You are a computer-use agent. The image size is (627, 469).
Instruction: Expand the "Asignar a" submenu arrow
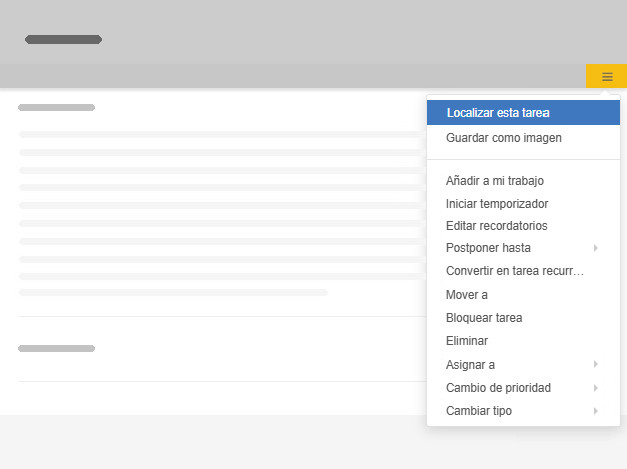coord(596,365)
